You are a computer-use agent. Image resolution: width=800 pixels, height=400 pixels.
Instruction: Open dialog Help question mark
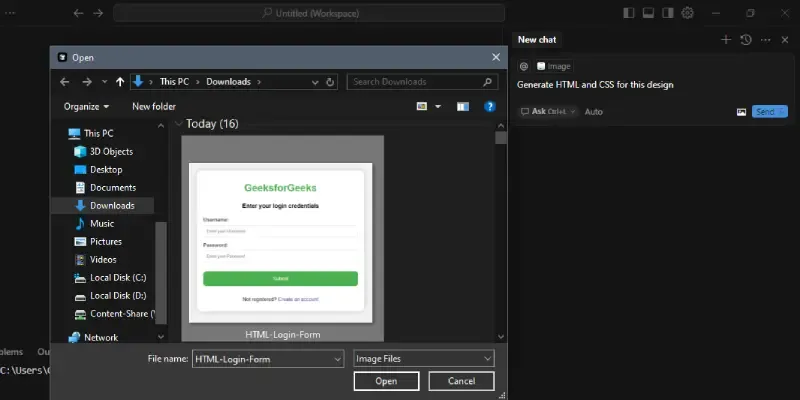pyautogui.click(x=490, y=107)
